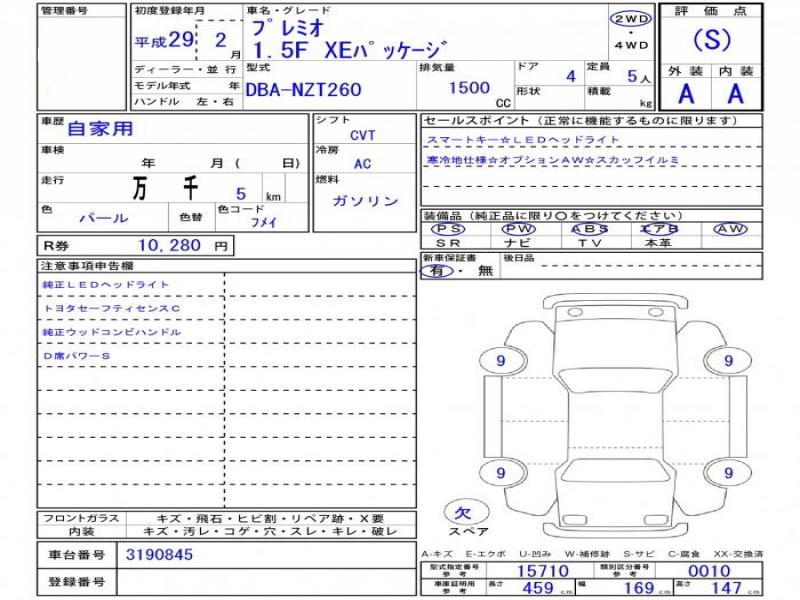
Task: Select the 4WD drive option
Action: 630,45
